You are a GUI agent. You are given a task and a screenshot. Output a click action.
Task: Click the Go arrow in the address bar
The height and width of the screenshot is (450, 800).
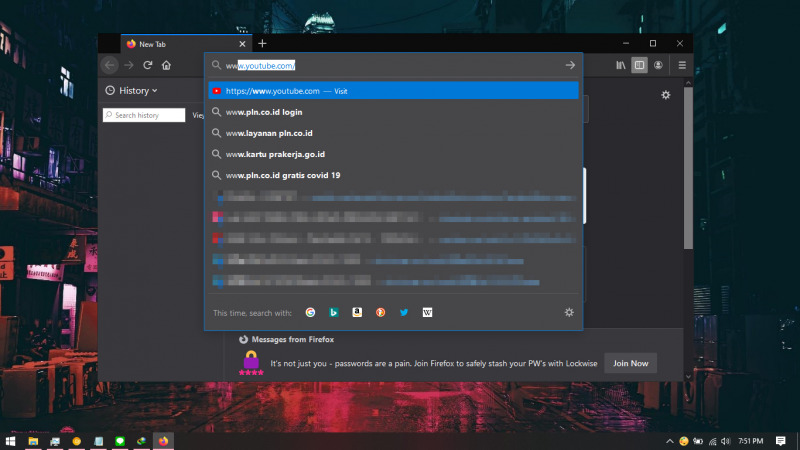tap(570, 65)
